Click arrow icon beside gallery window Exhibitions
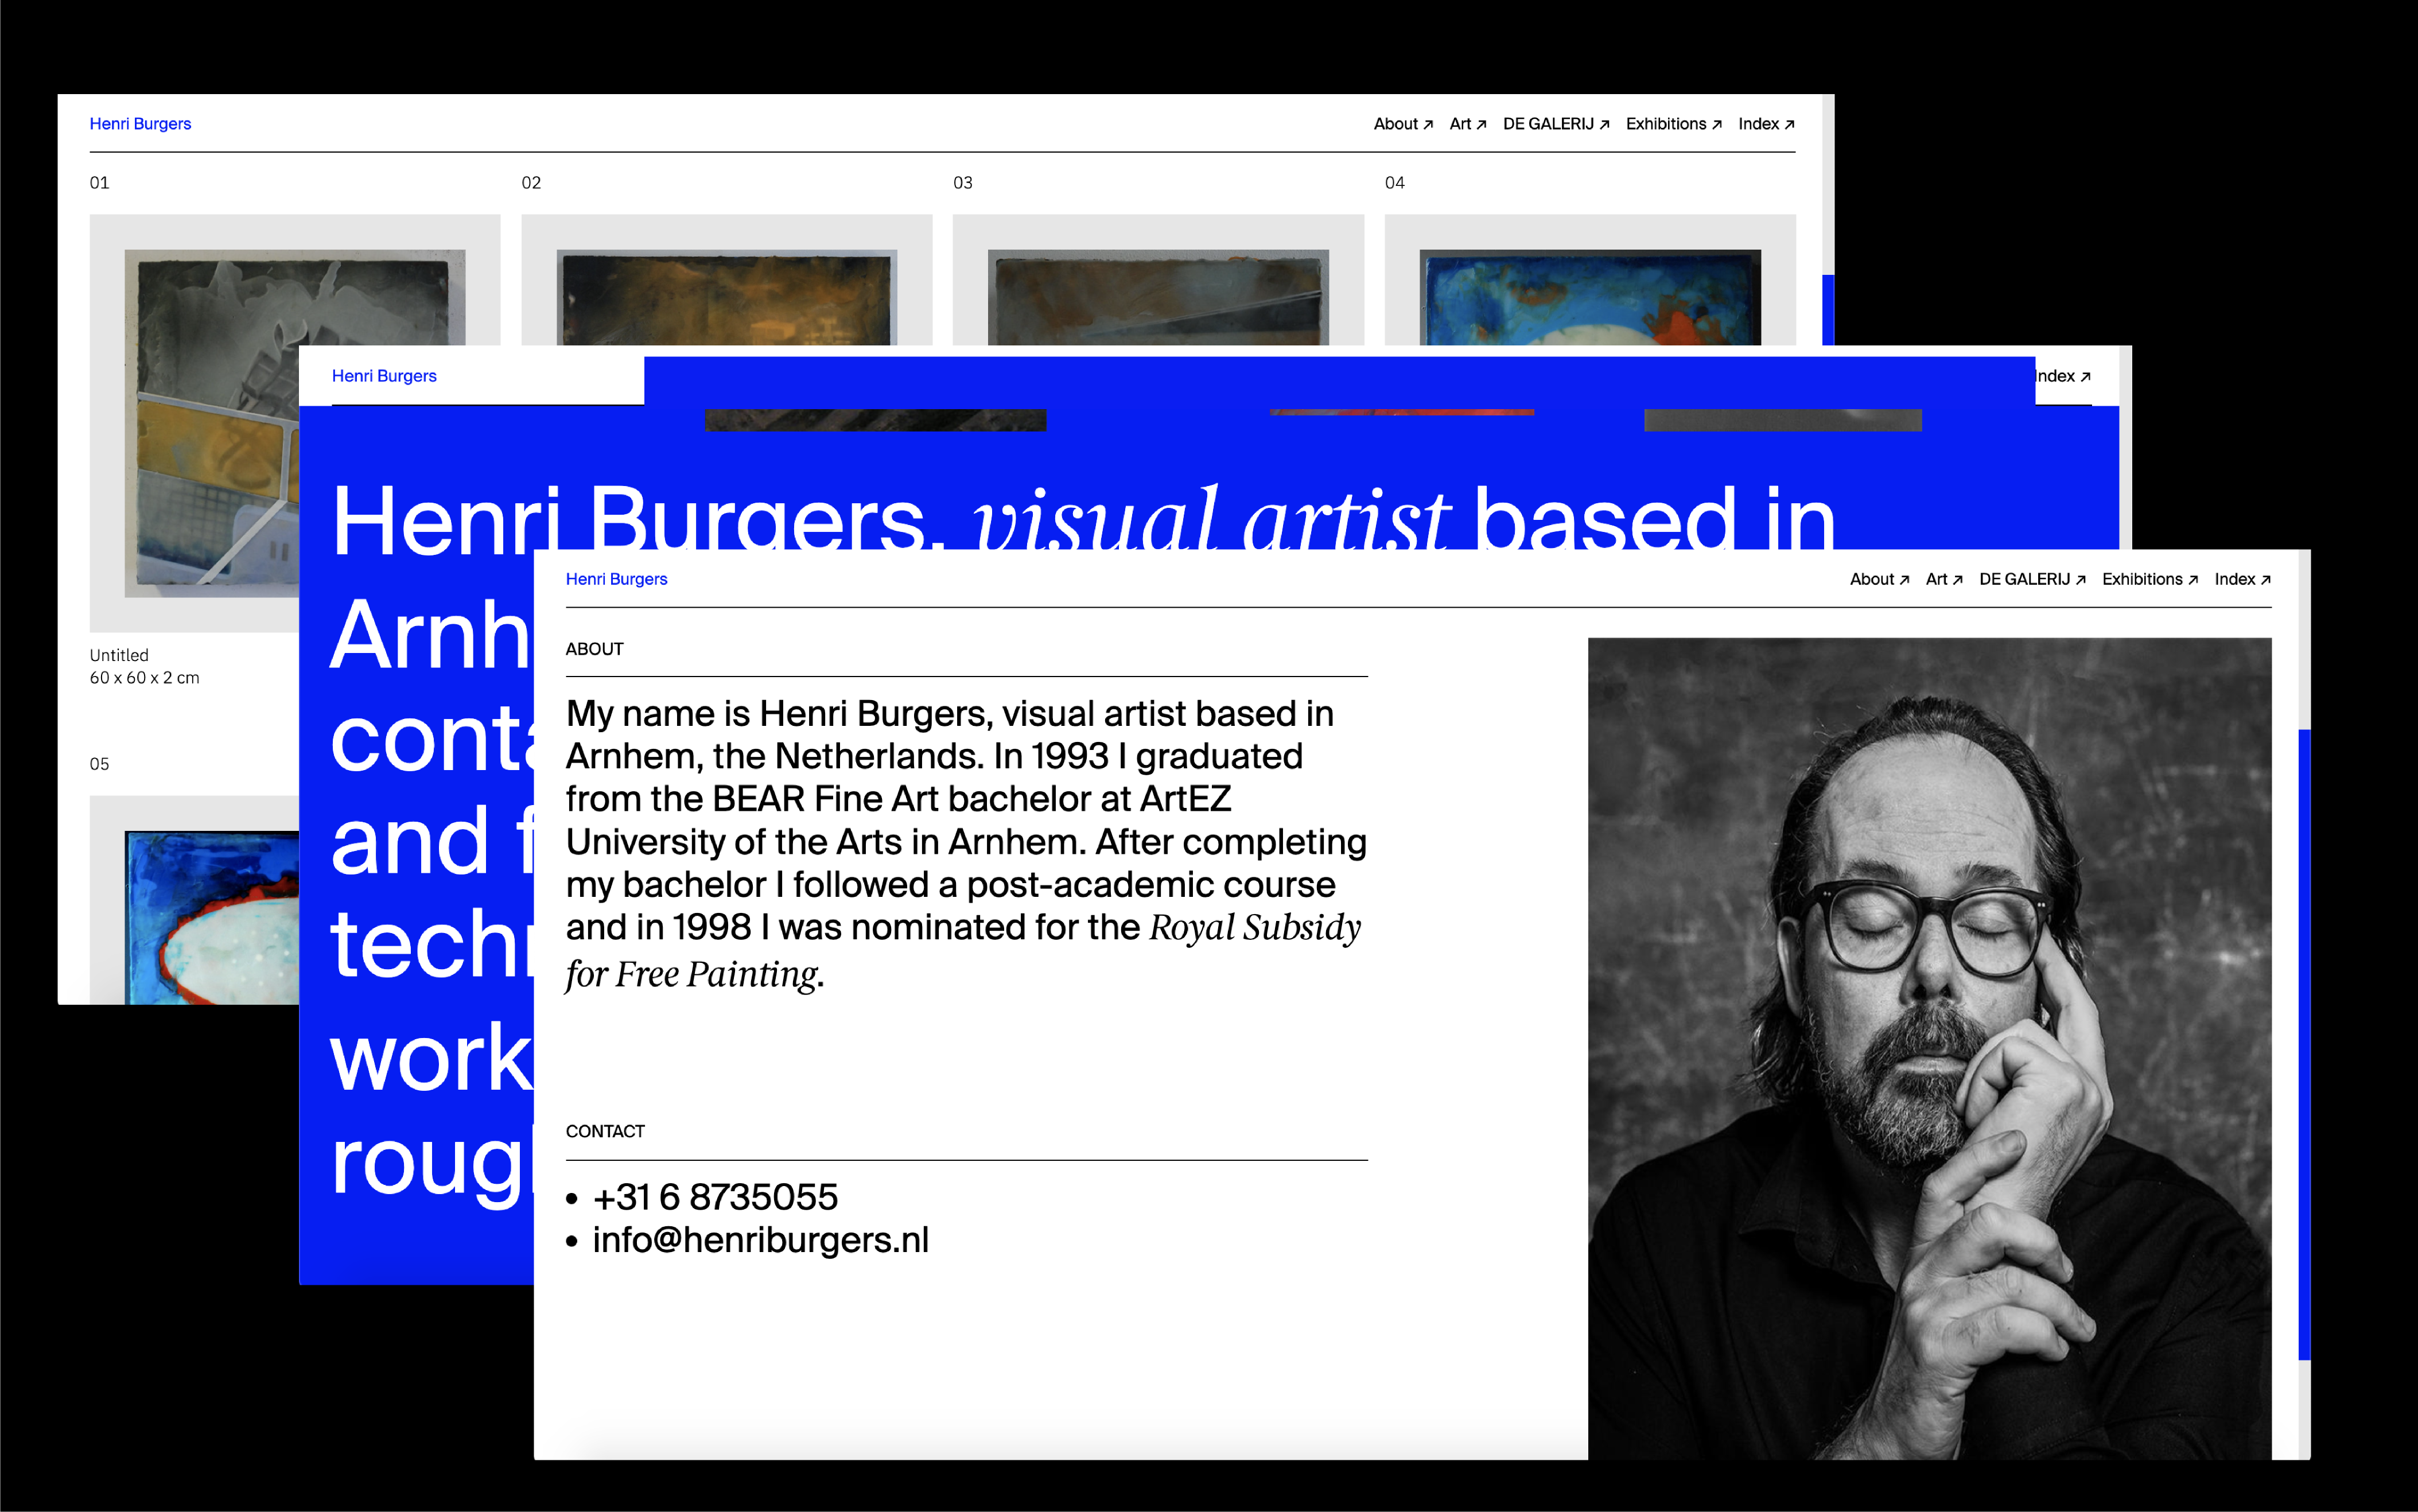The width and height of the screenshot is (2418, 1512). click(1716, 125)
